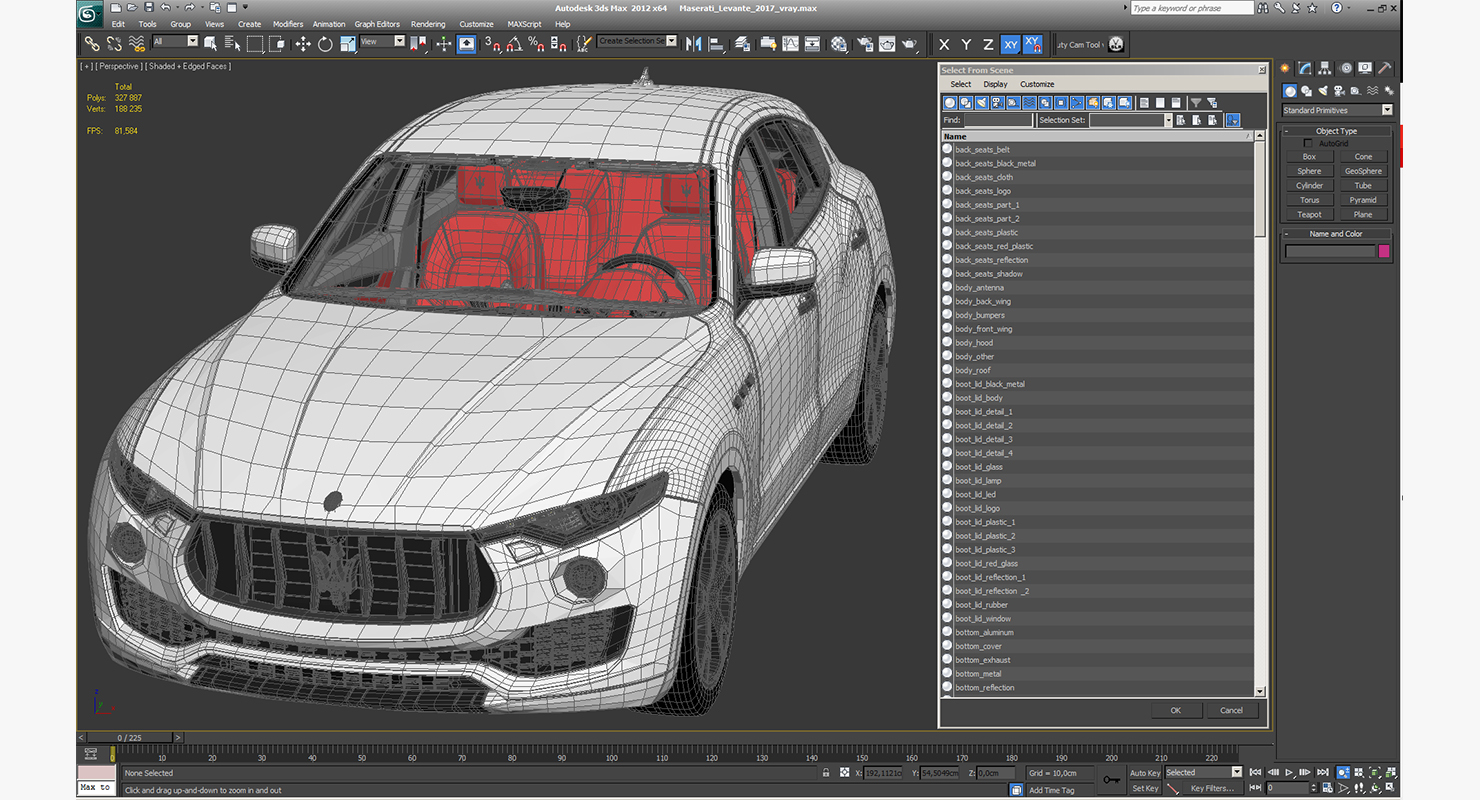
Task: Select the Select and Link tool
Action: click(92, 44)
